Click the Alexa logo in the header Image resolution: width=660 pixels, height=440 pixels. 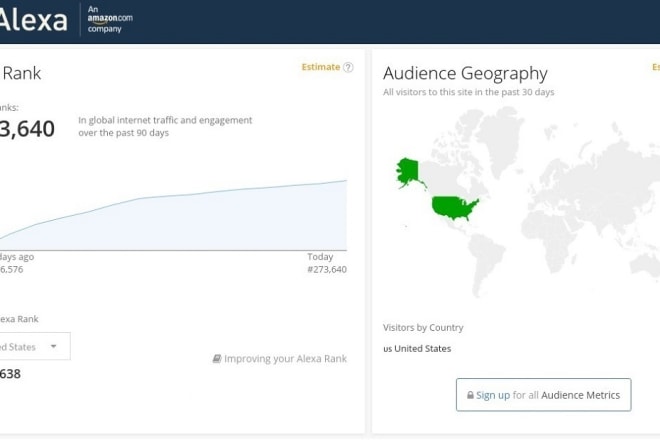point(34,20)
